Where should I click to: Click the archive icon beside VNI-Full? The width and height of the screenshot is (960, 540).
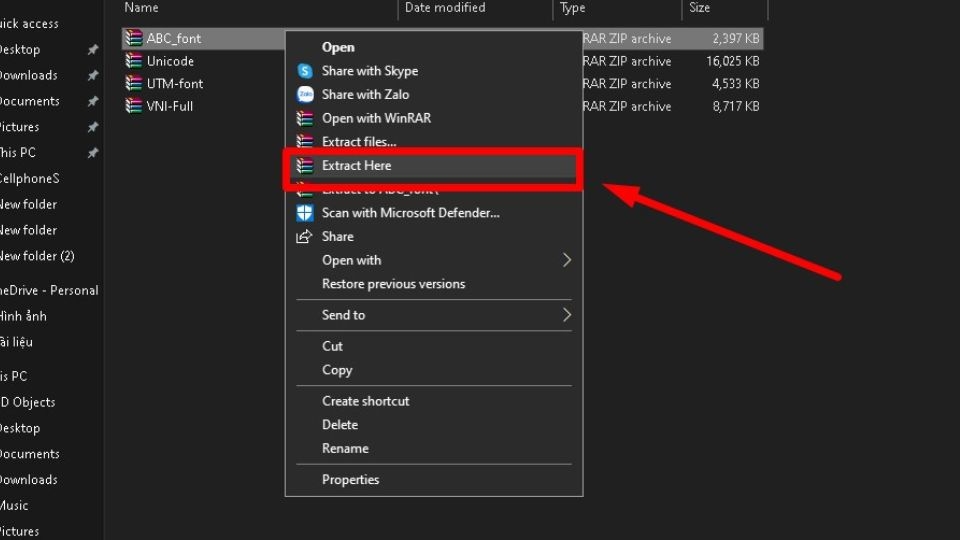pyautogui.click(x=133, y=106)
